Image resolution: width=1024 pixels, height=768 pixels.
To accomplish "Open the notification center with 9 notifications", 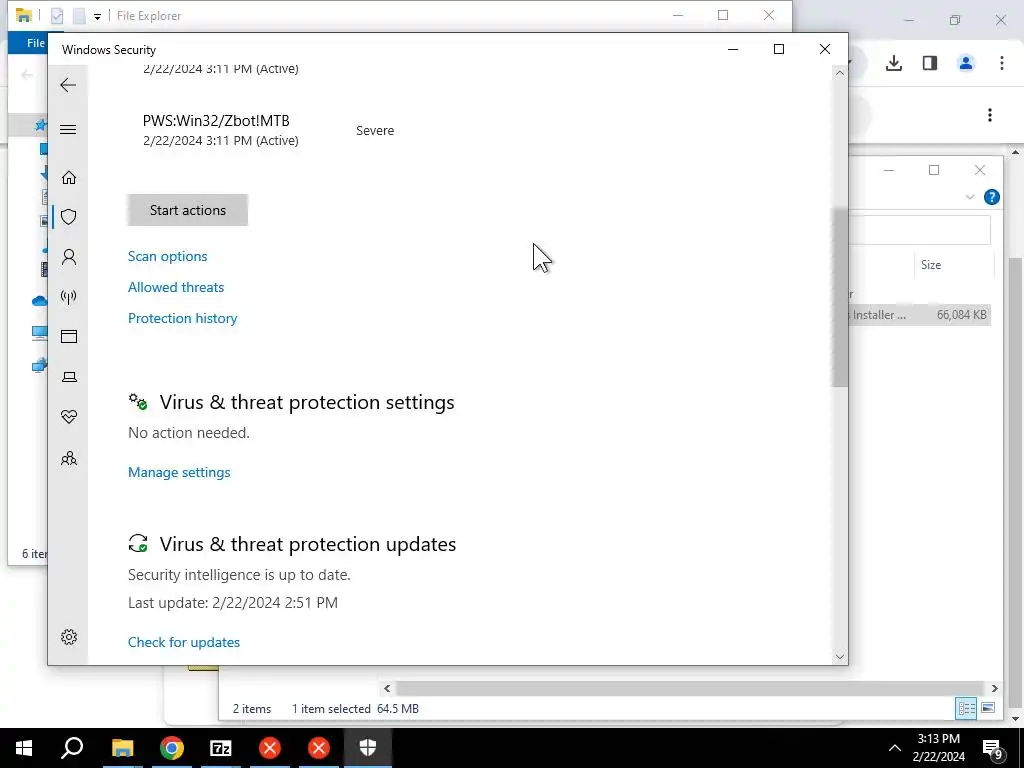I will click(992, 748).
